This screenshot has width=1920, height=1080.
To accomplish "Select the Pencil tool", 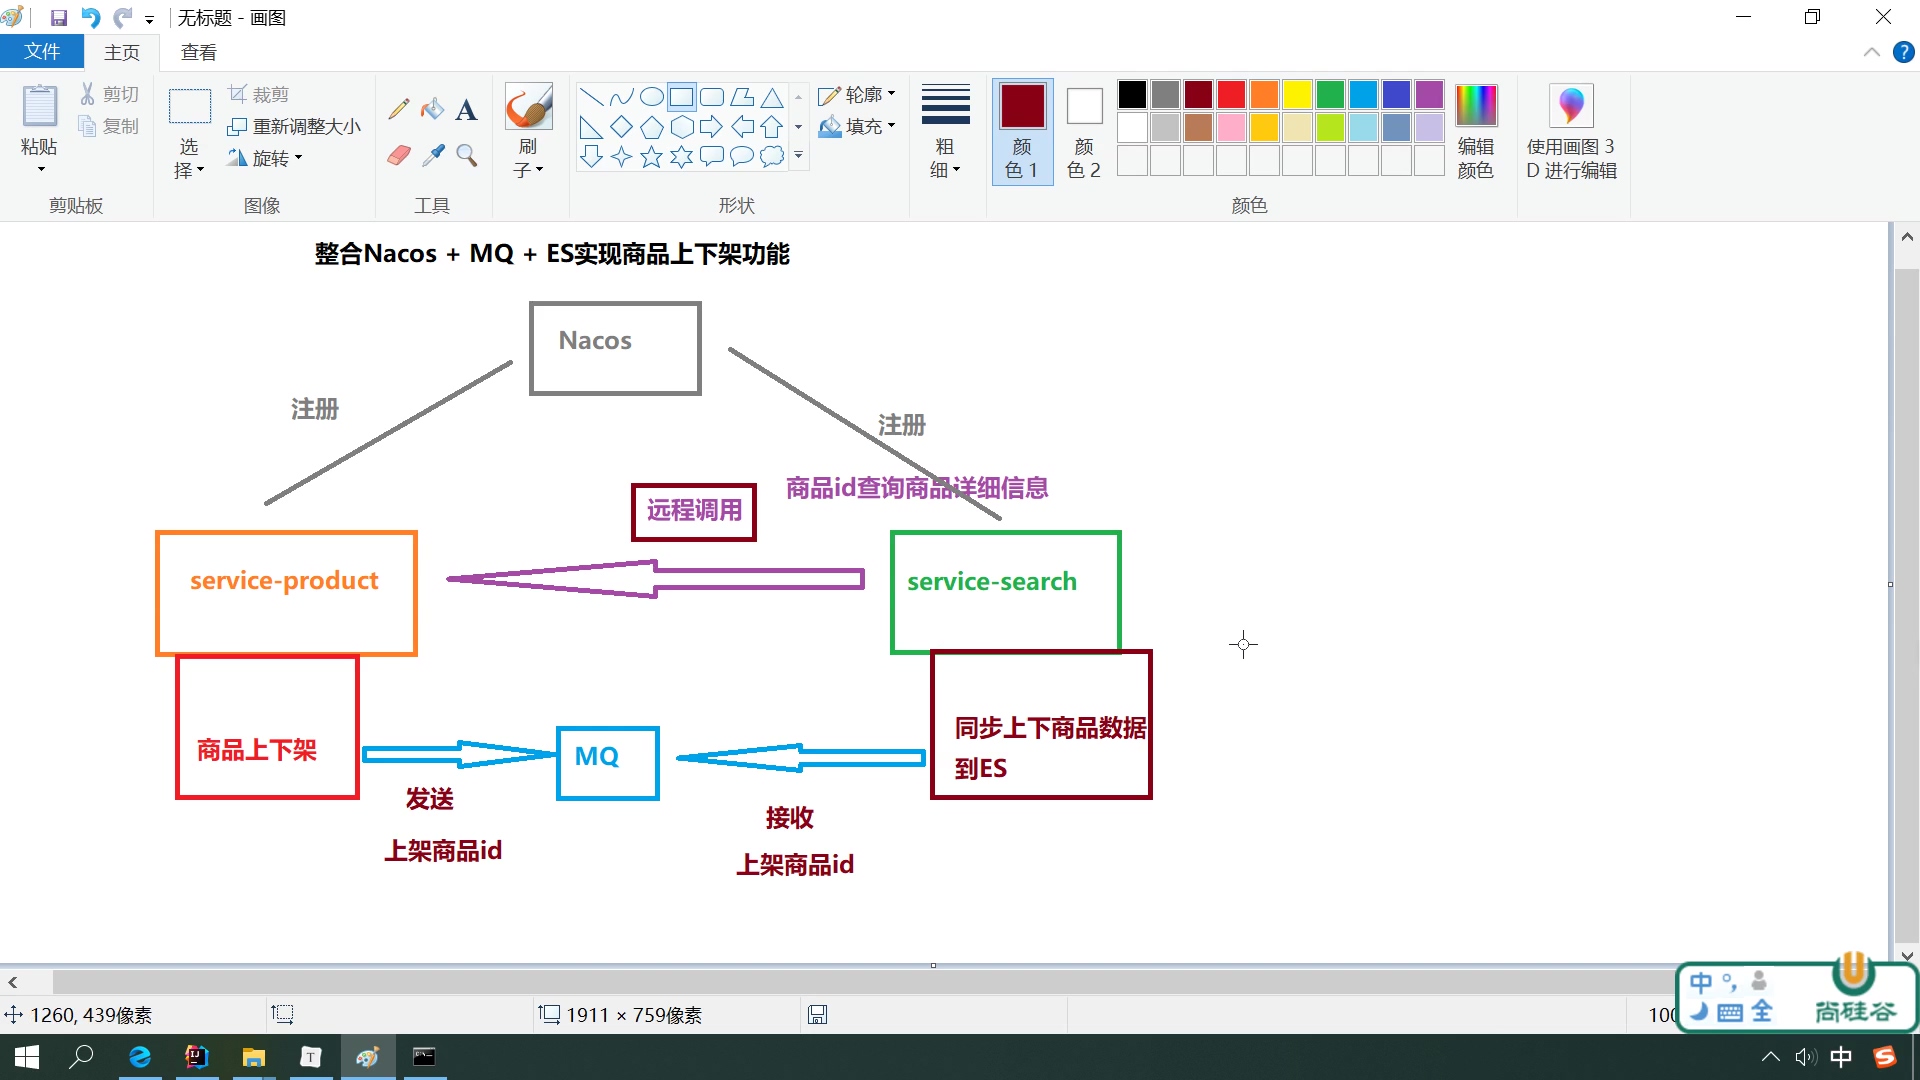I will coord(399,109).
